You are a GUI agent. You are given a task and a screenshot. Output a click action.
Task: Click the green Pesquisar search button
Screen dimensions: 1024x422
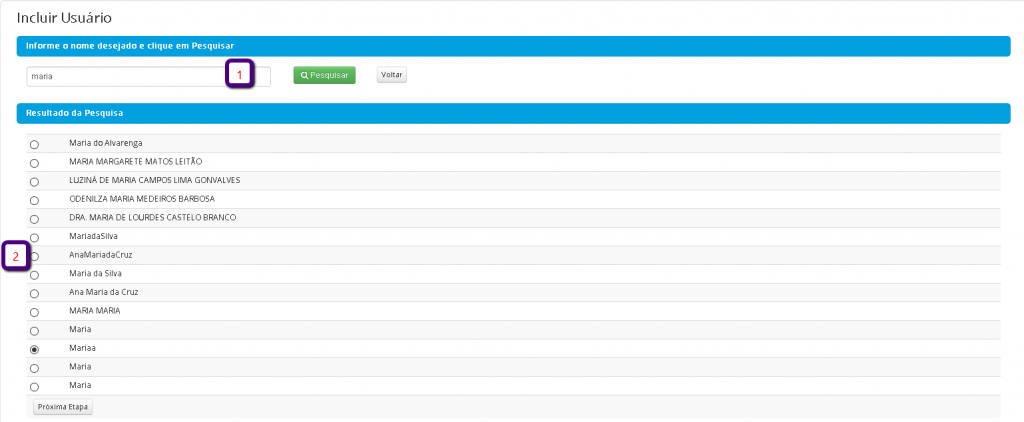(324, 75)
